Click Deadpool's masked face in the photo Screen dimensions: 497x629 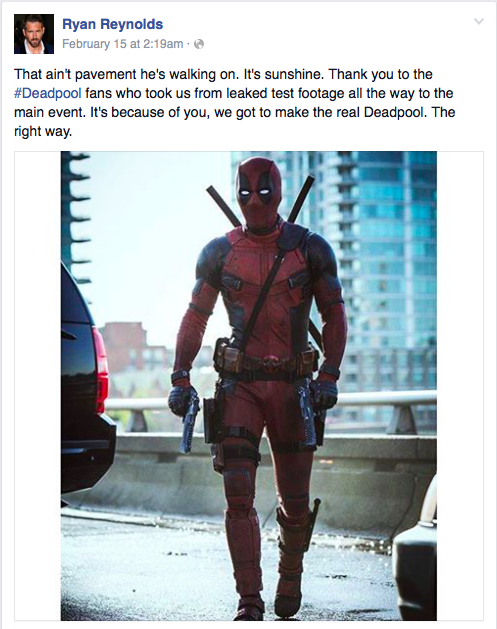coord(257,193)
